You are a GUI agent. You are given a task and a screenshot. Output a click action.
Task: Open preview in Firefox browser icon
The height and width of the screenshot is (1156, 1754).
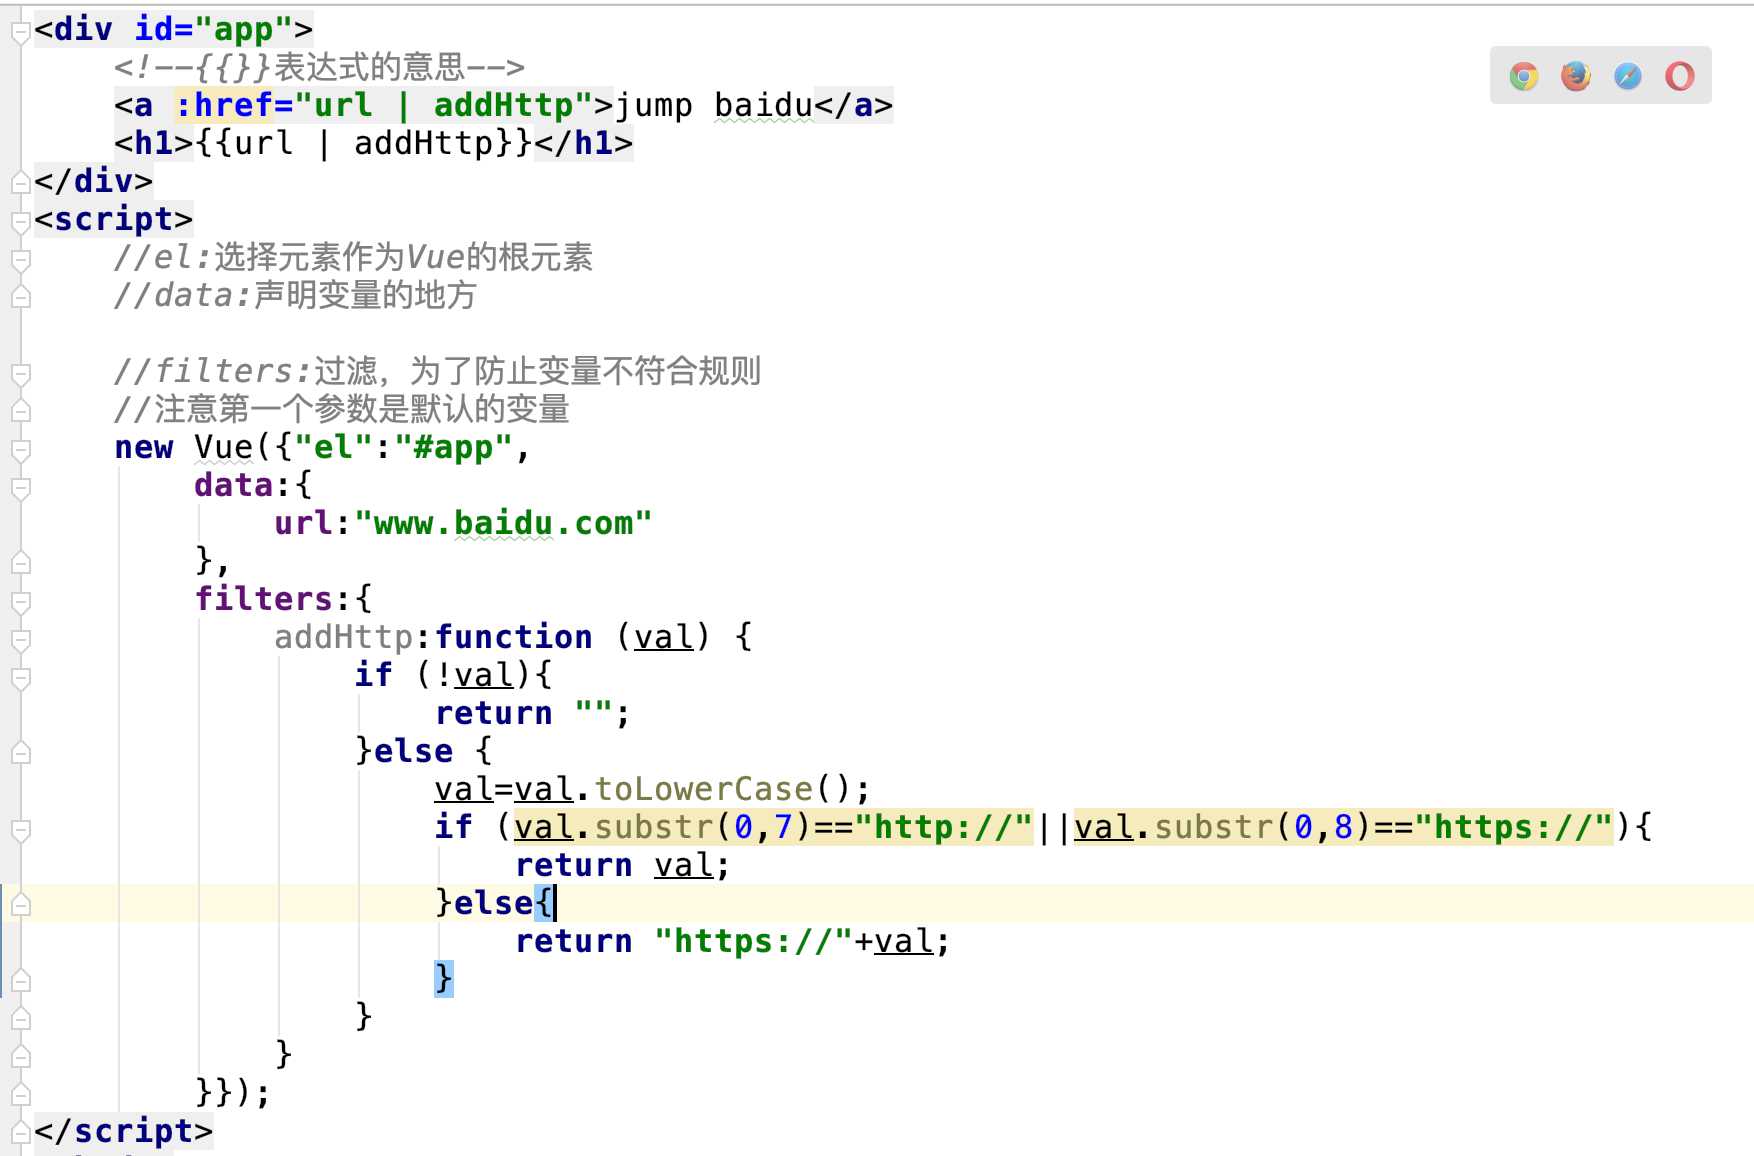1576,76
